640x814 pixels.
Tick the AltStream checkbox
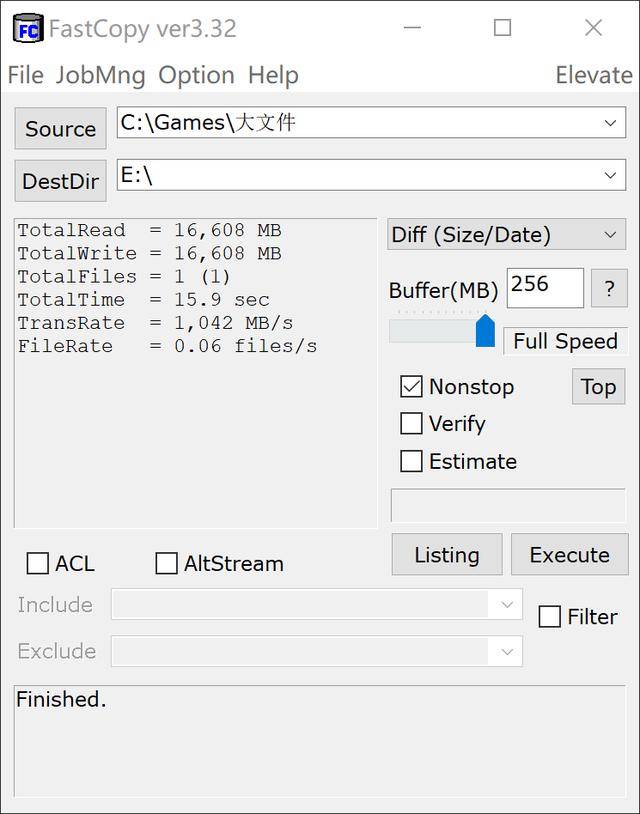166,564
